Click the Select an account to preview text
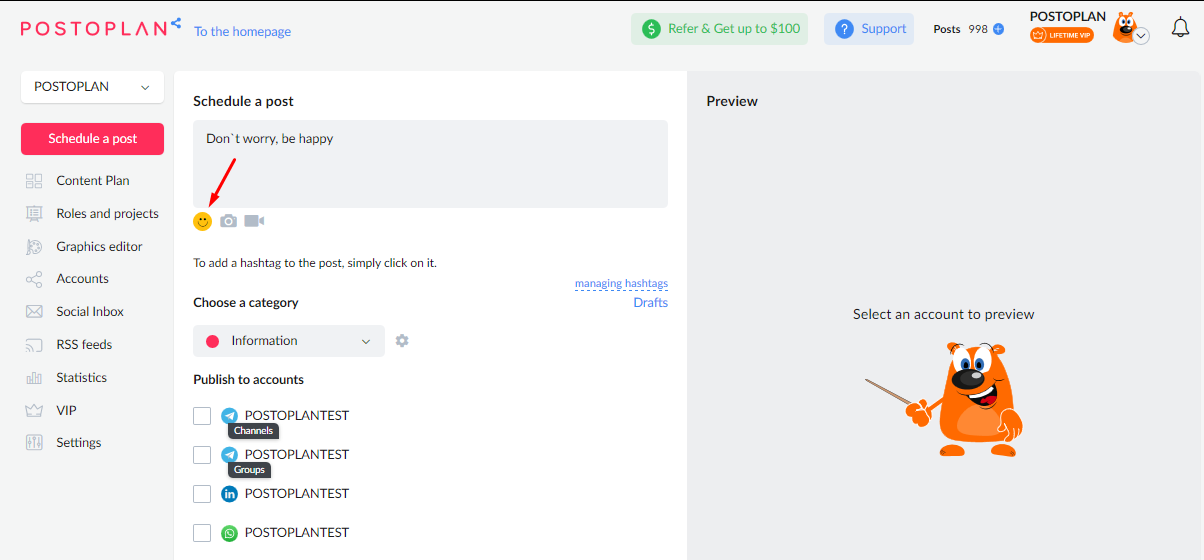The image size is (1204, 560). point(943,314)
